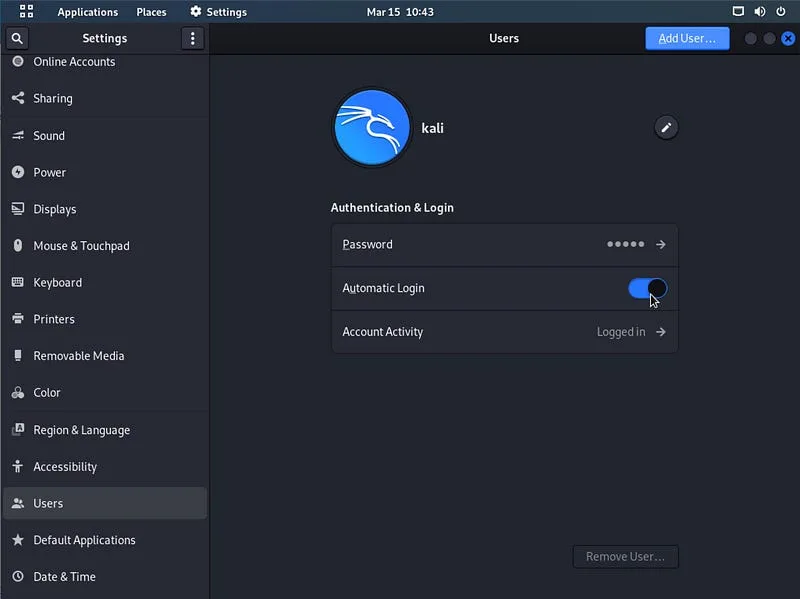
Task: Open Removable Media settings
Action: coord(20,355)
